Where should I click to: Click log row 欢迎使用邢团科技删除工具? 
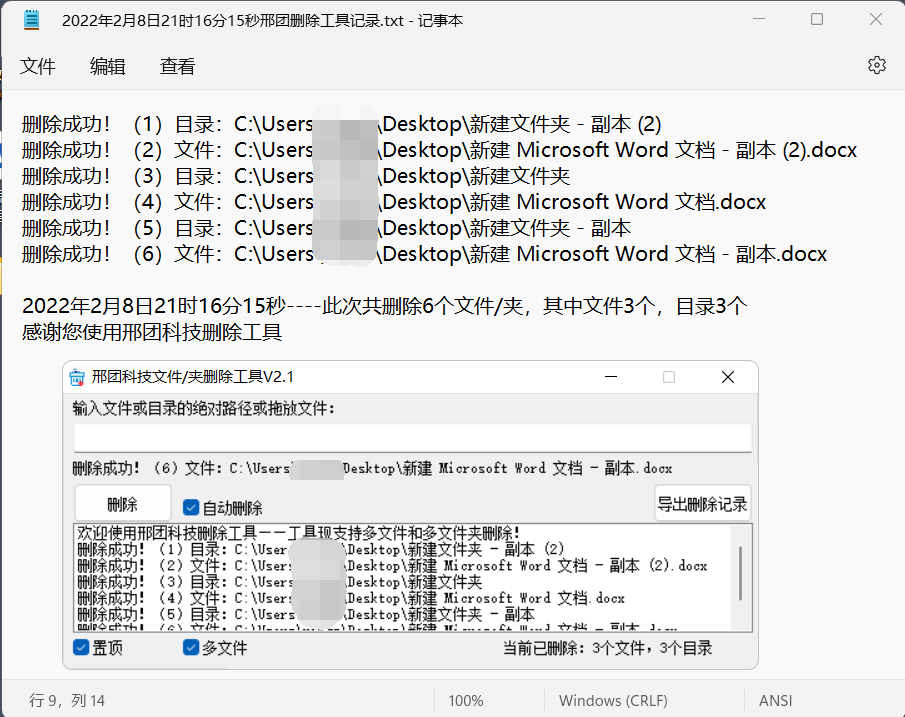click(x=299, y=532)
